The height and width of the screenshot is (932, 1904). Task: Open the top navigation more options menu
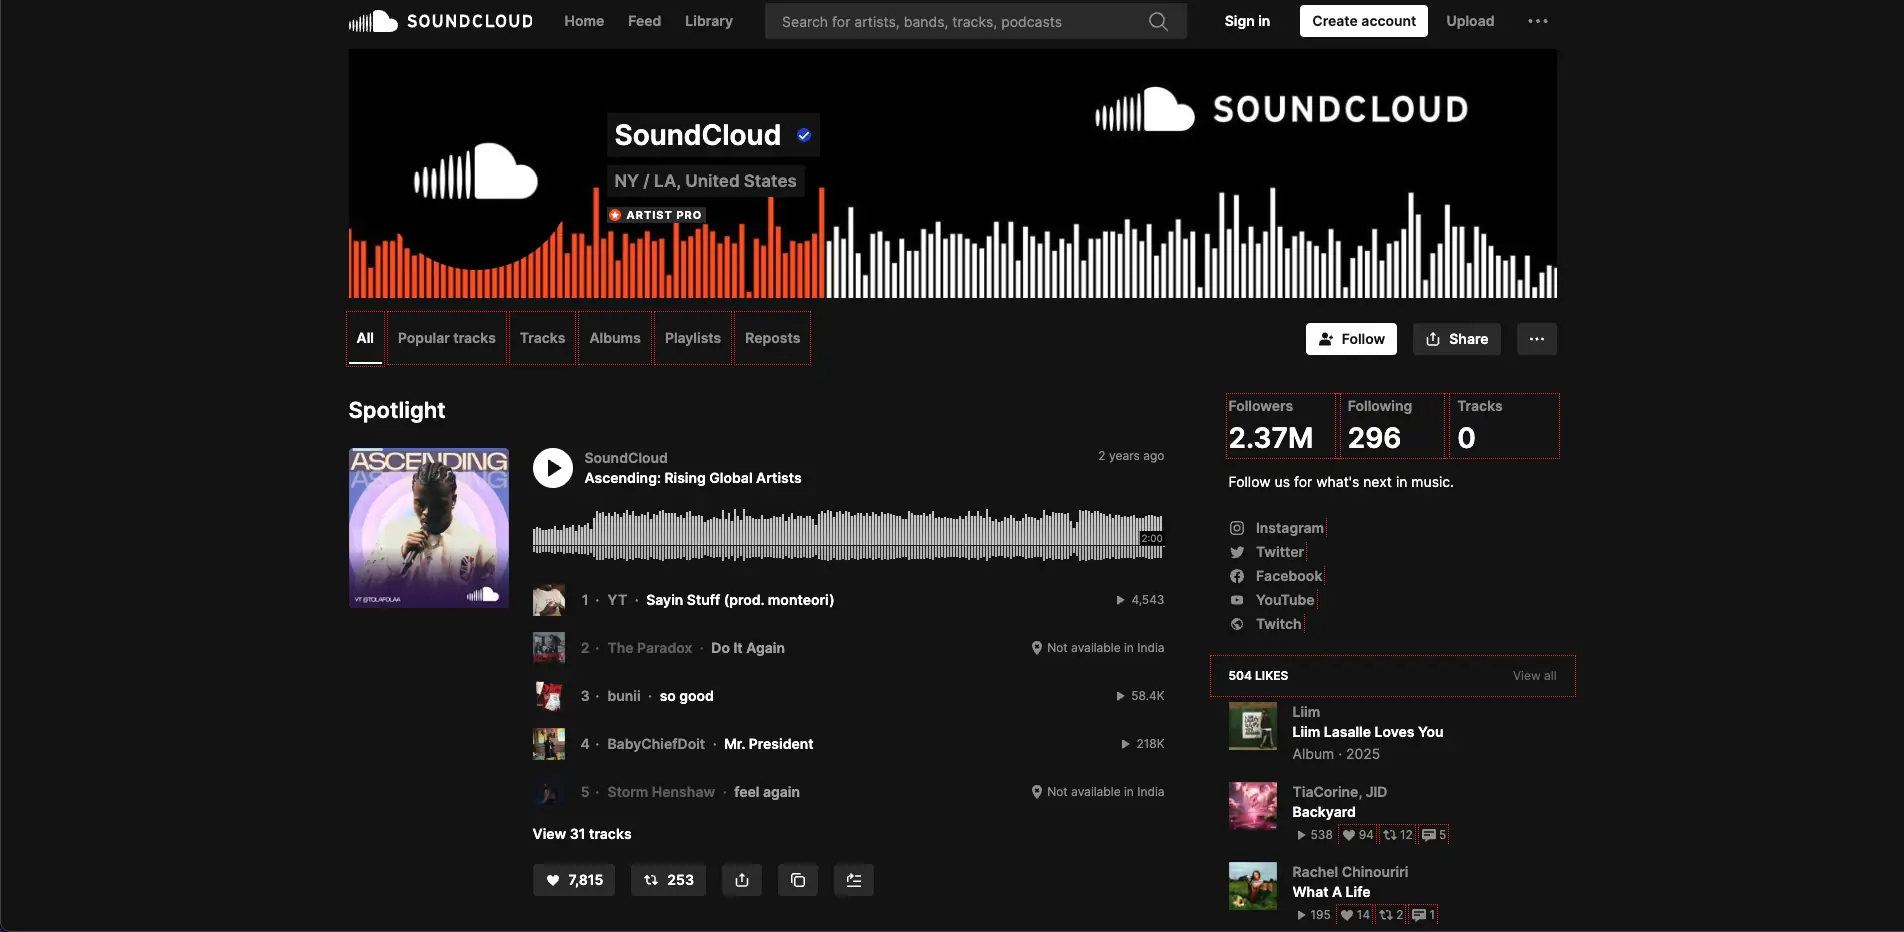tap(1537, 21)
